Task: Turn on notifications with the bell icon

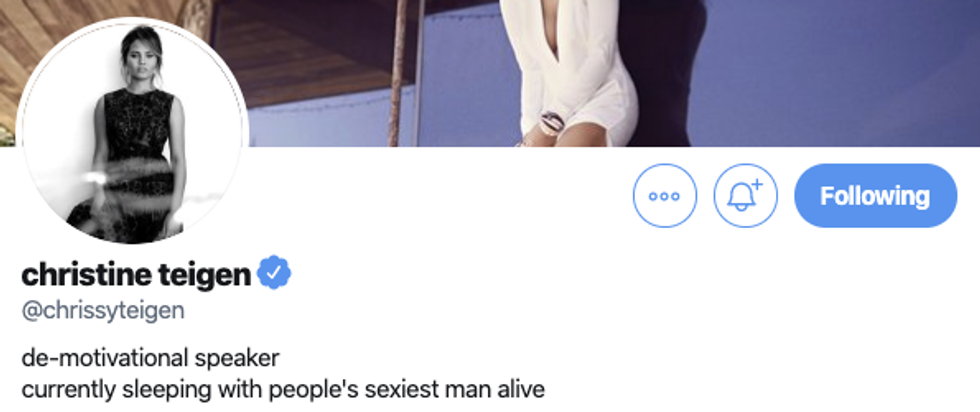Action: pyautogui.click(x=745, y=196)
